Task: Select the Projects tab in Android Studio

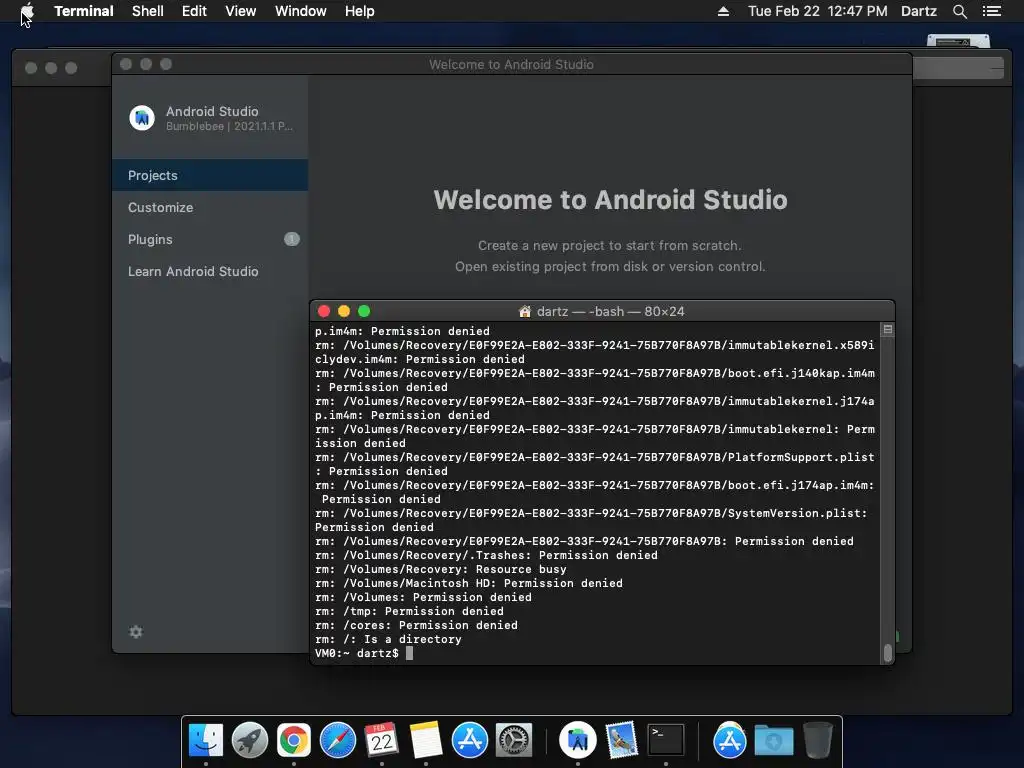Action: pos(210,175)
